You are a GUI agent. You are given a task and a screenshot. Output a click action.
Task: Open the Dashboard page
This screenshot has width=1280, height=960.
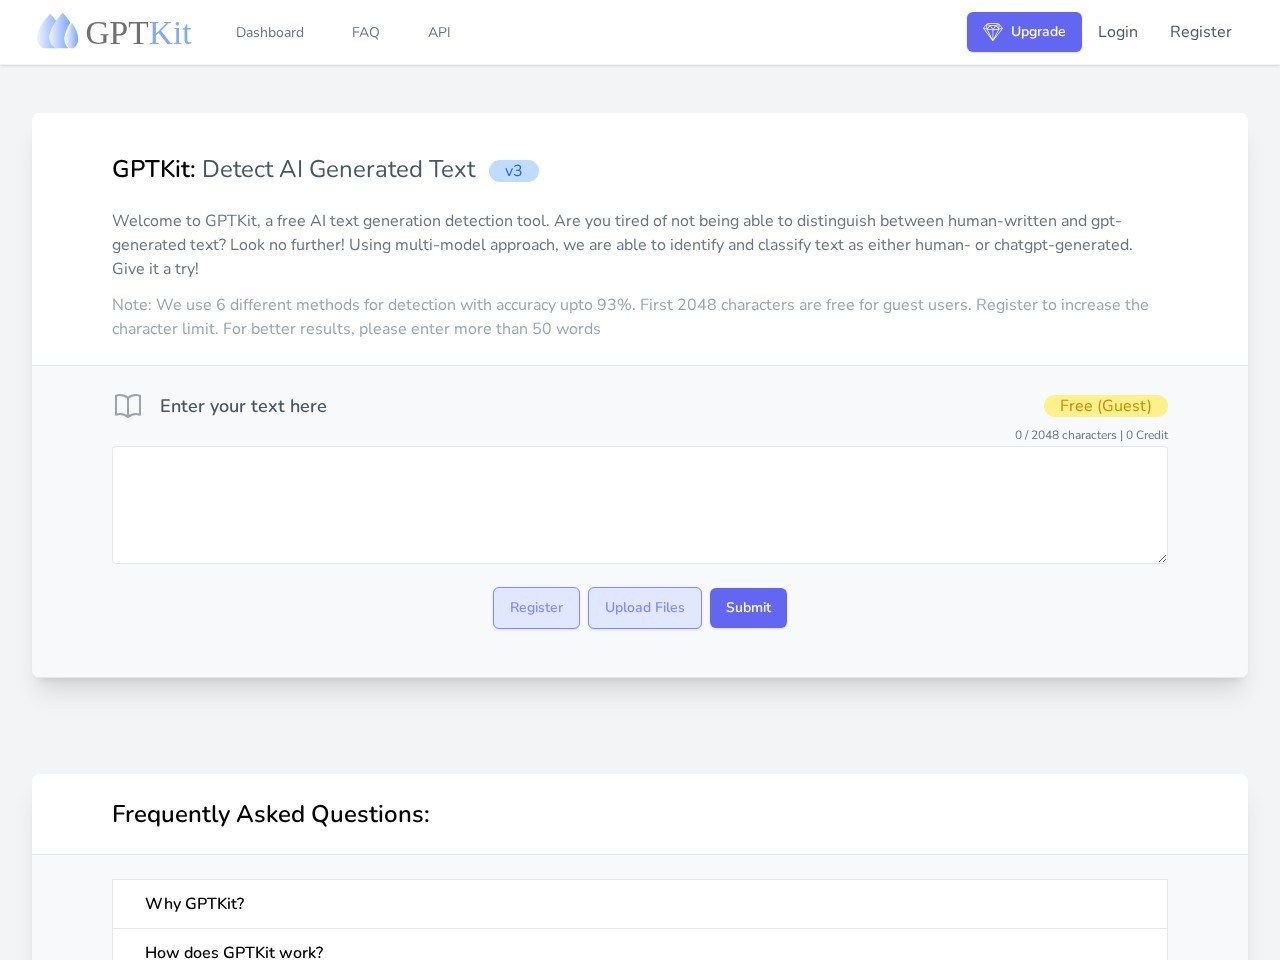point(269,32)
